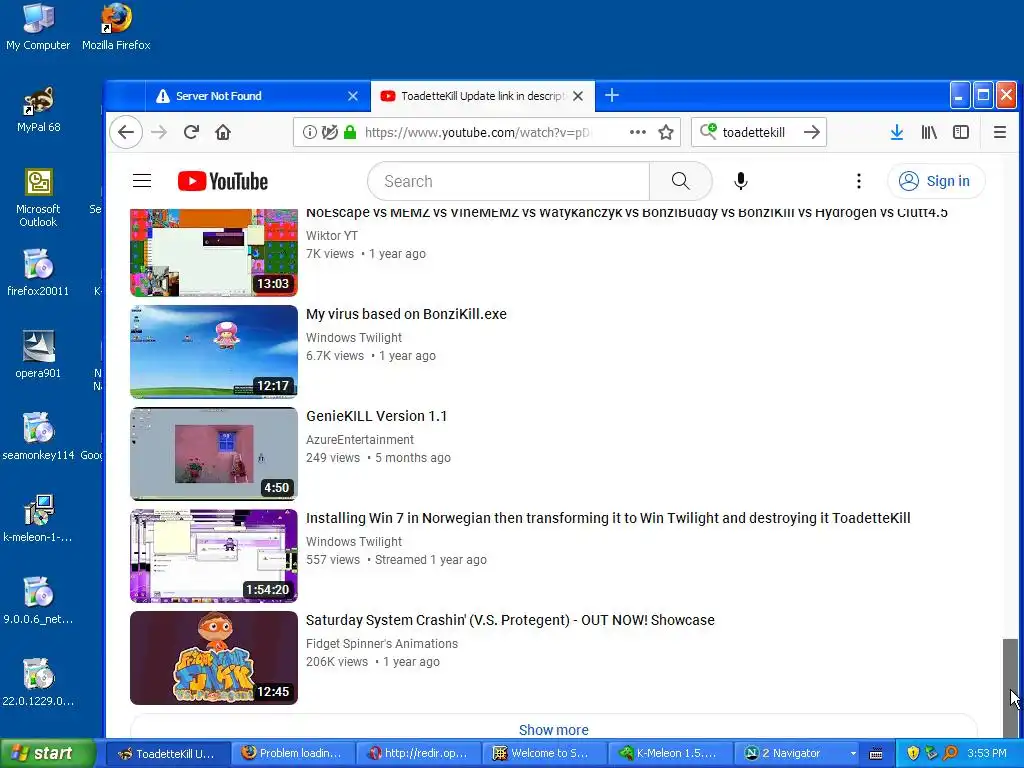
Task: Click the page vertical scrollbar thumb
Action: (x=1010, y=688)
